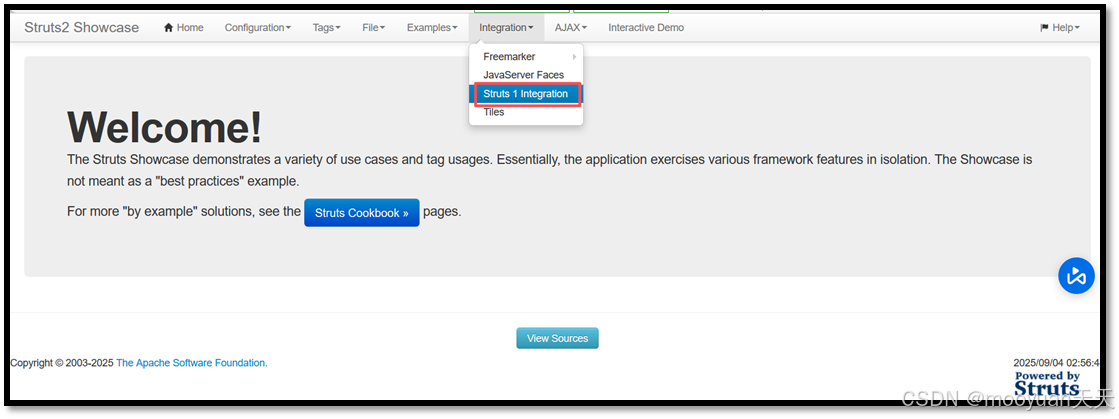Click the blue floating assistant icon
This screenshot has width=1119, height=419.
1076,276
